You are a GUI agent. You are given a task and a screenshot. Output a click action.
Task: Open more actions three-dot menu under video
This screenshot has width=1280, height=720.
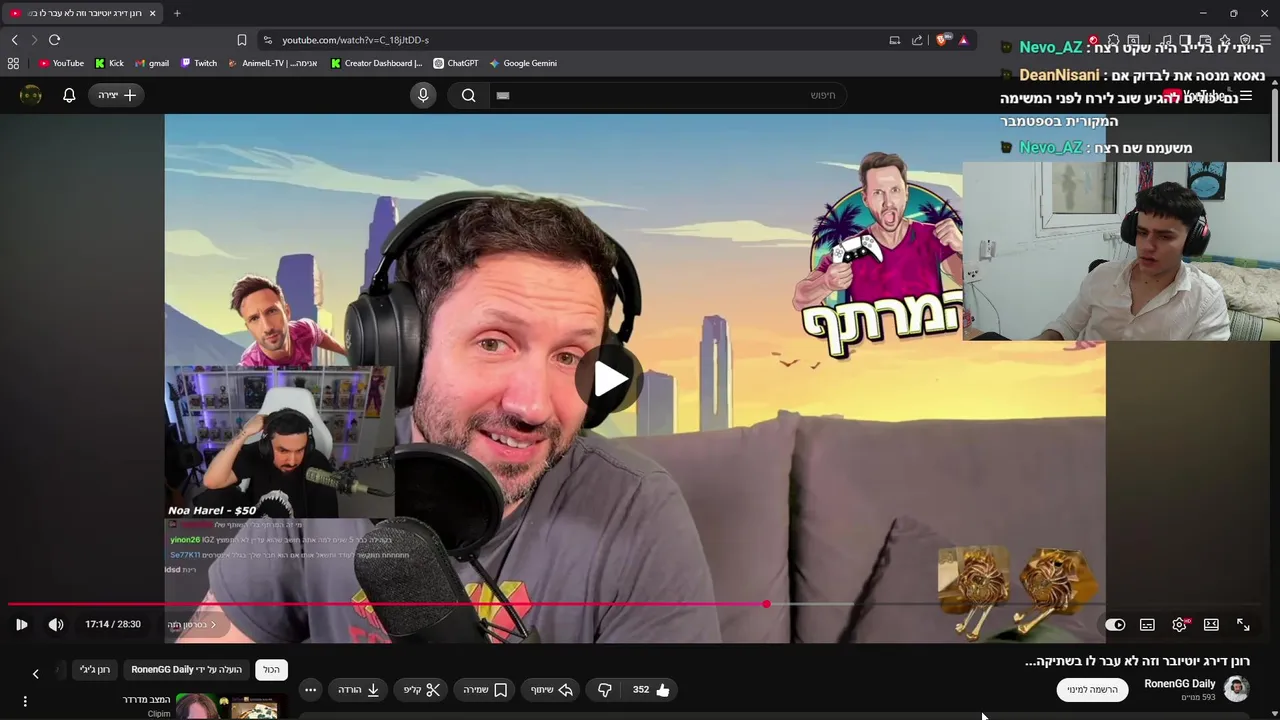tap(310, 690)
